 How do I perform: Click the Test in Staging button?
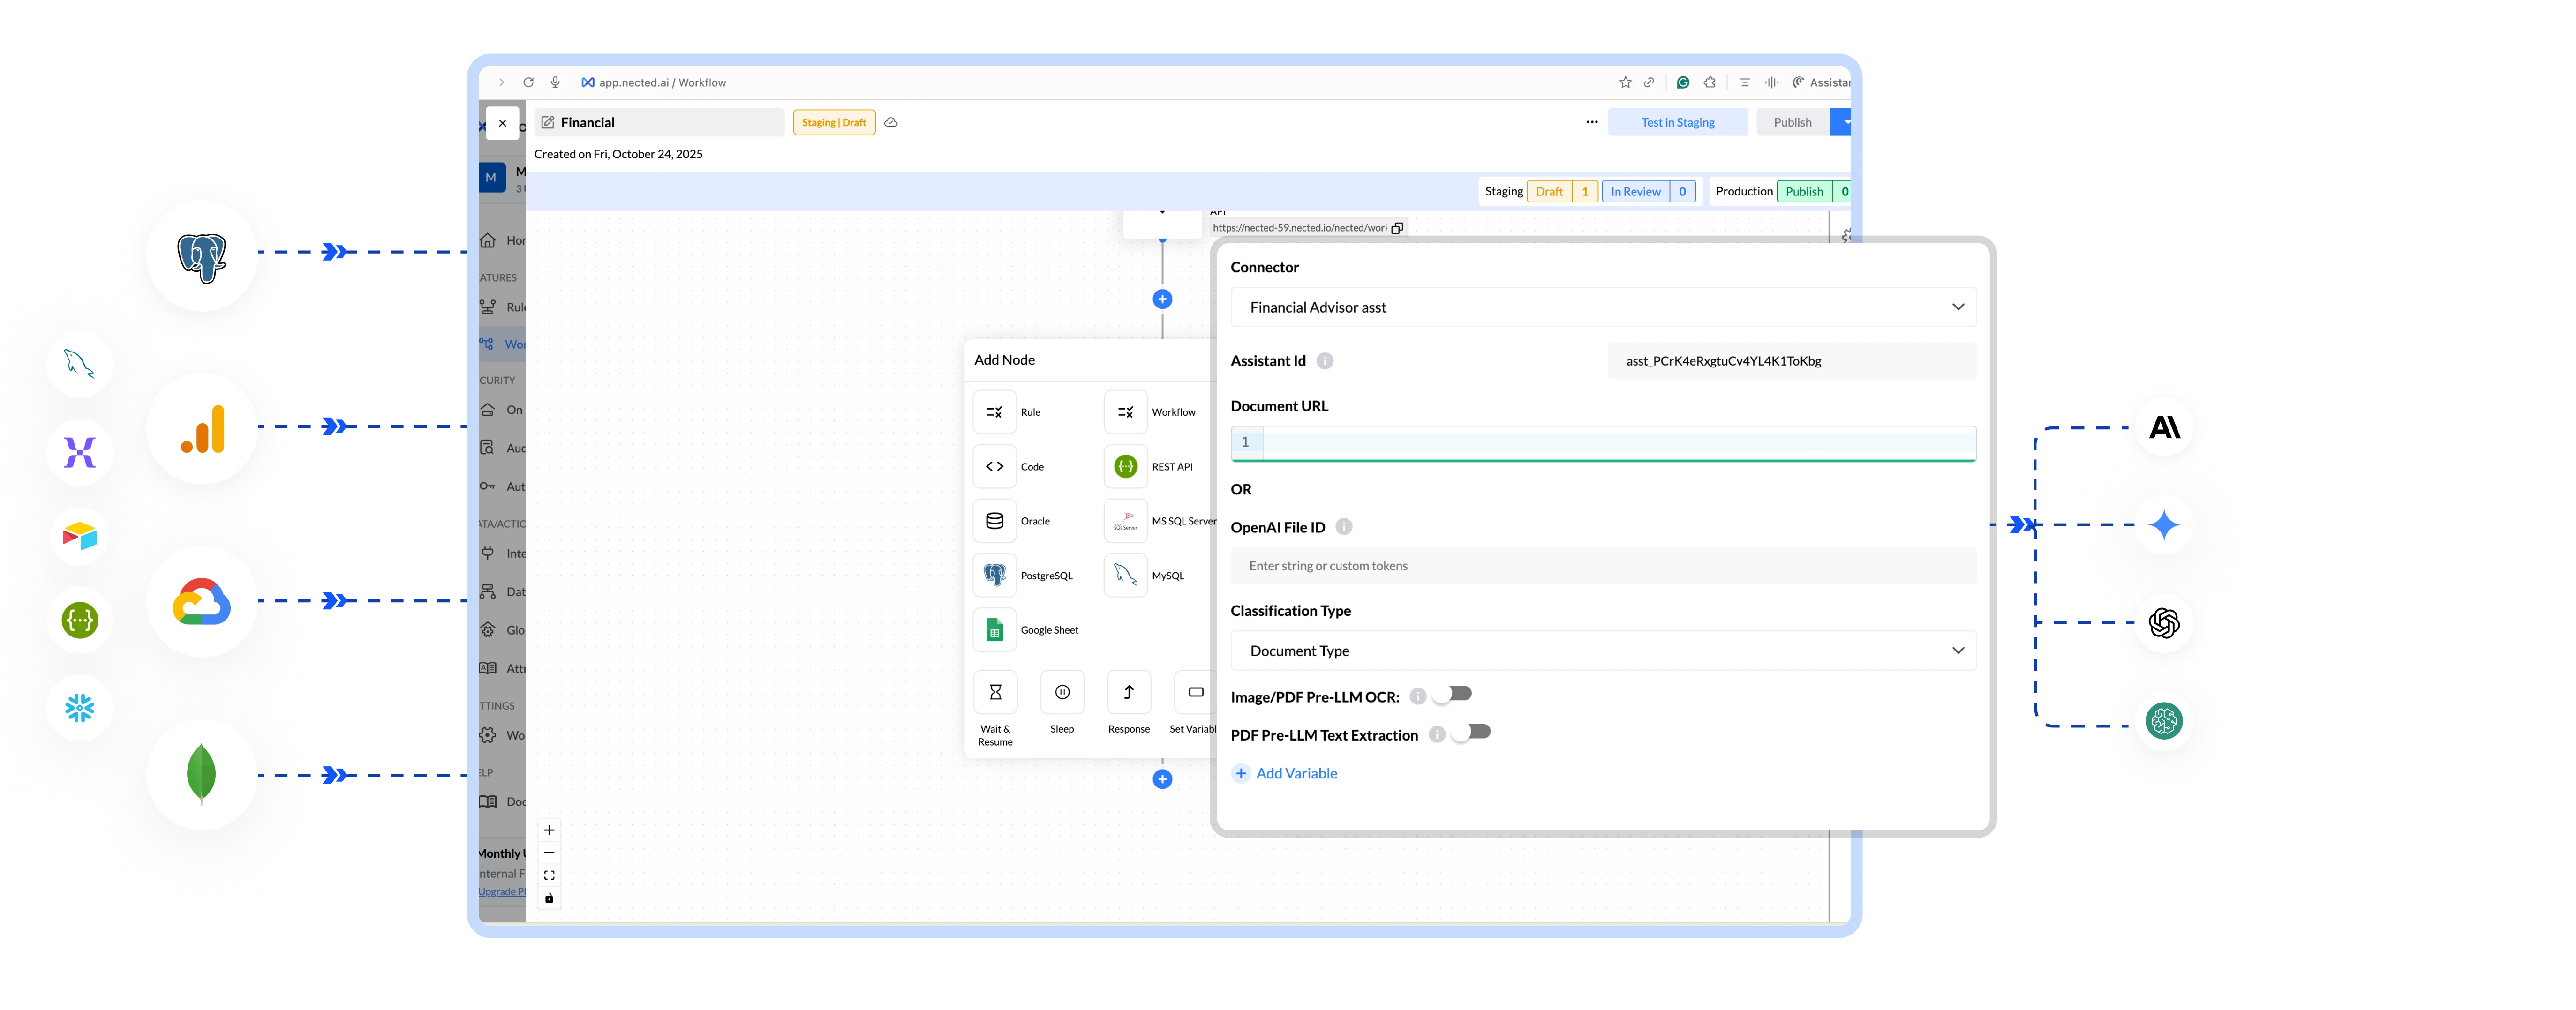1677,122
